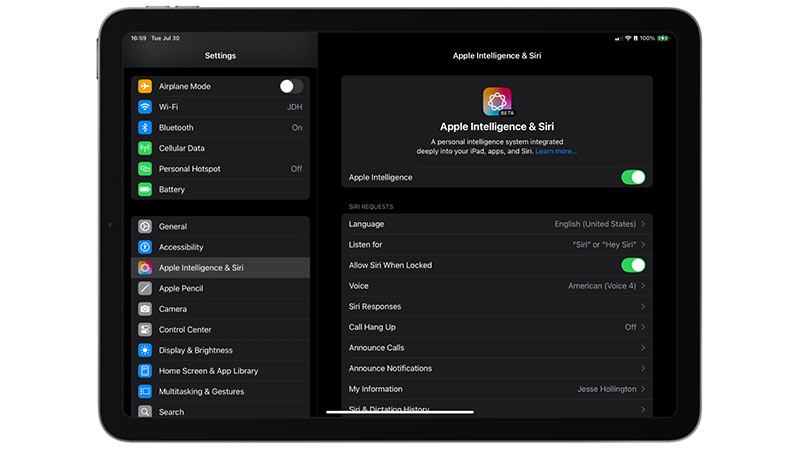800x450 pixels.
Task: Tap the Airplane Mode orange icon
Action: tap(145, 86)
